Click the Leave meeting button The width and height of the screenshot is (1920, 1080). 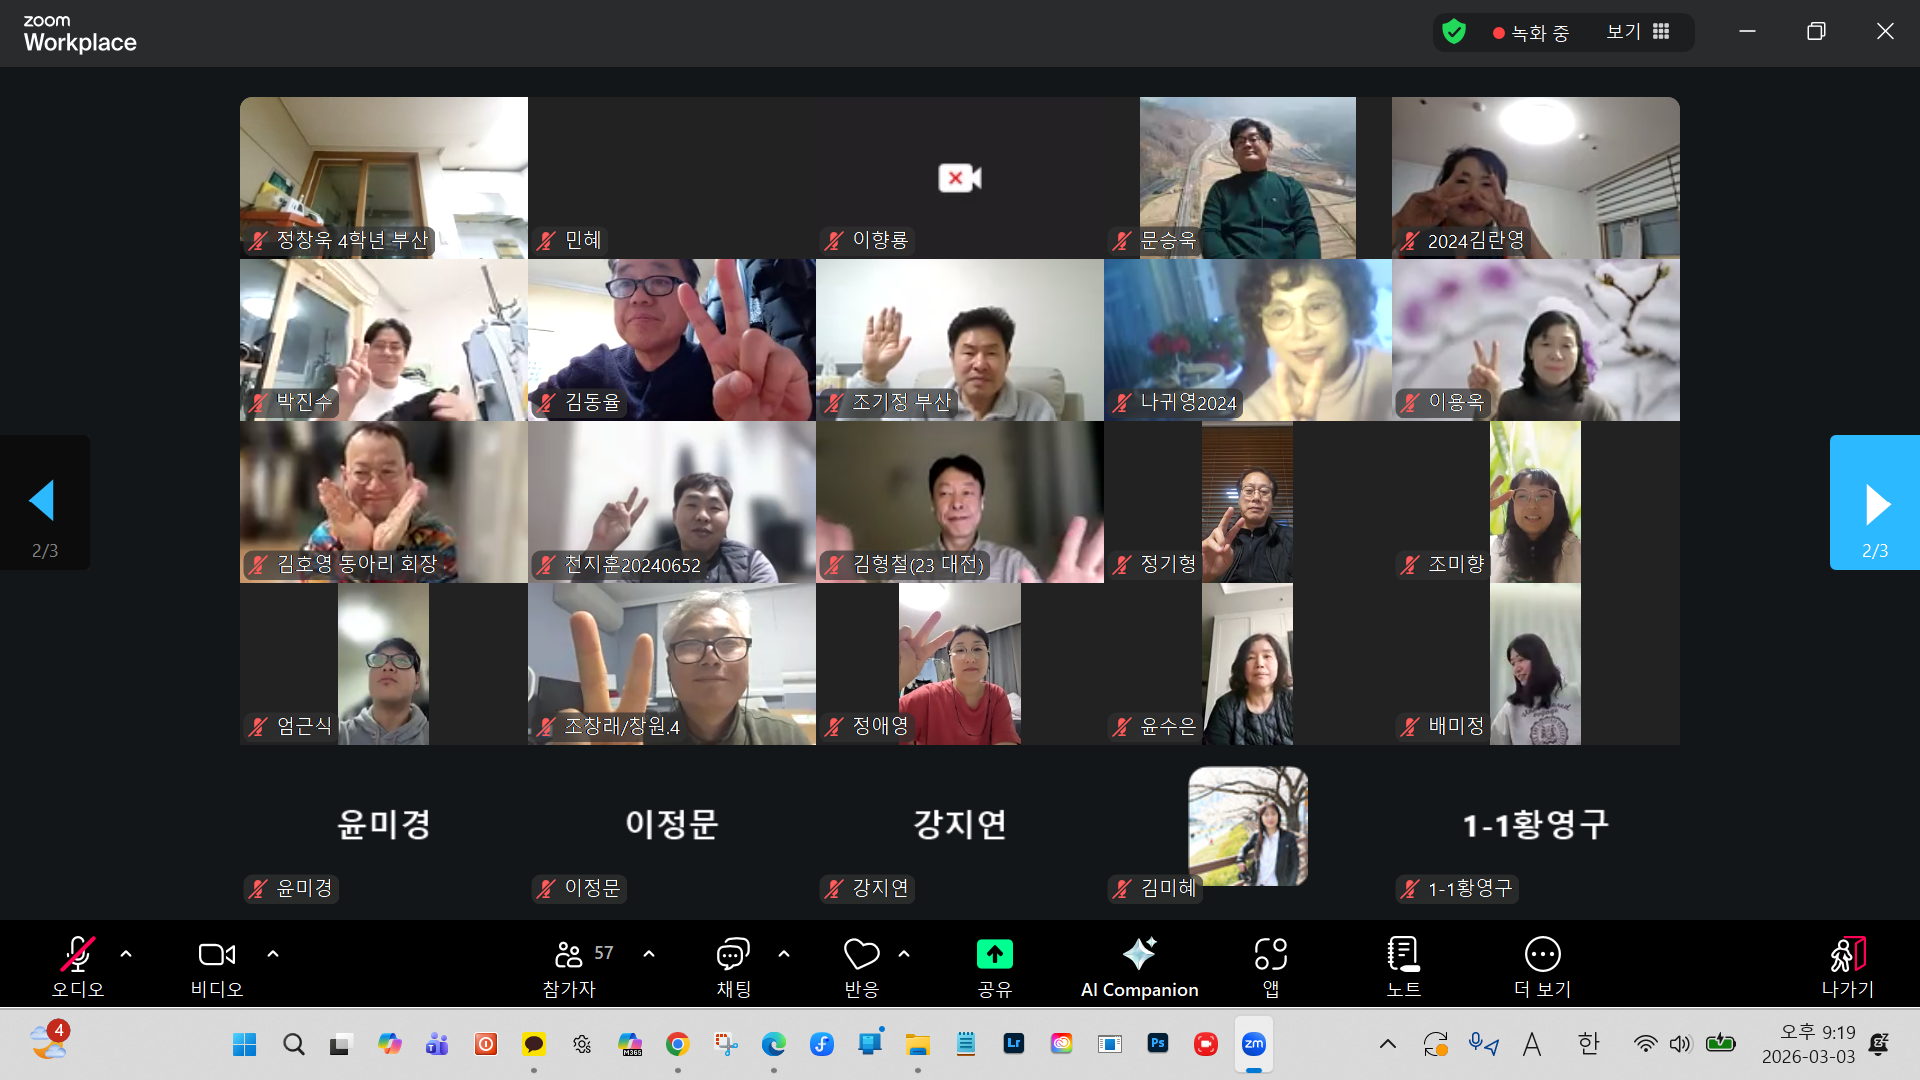1847,965
